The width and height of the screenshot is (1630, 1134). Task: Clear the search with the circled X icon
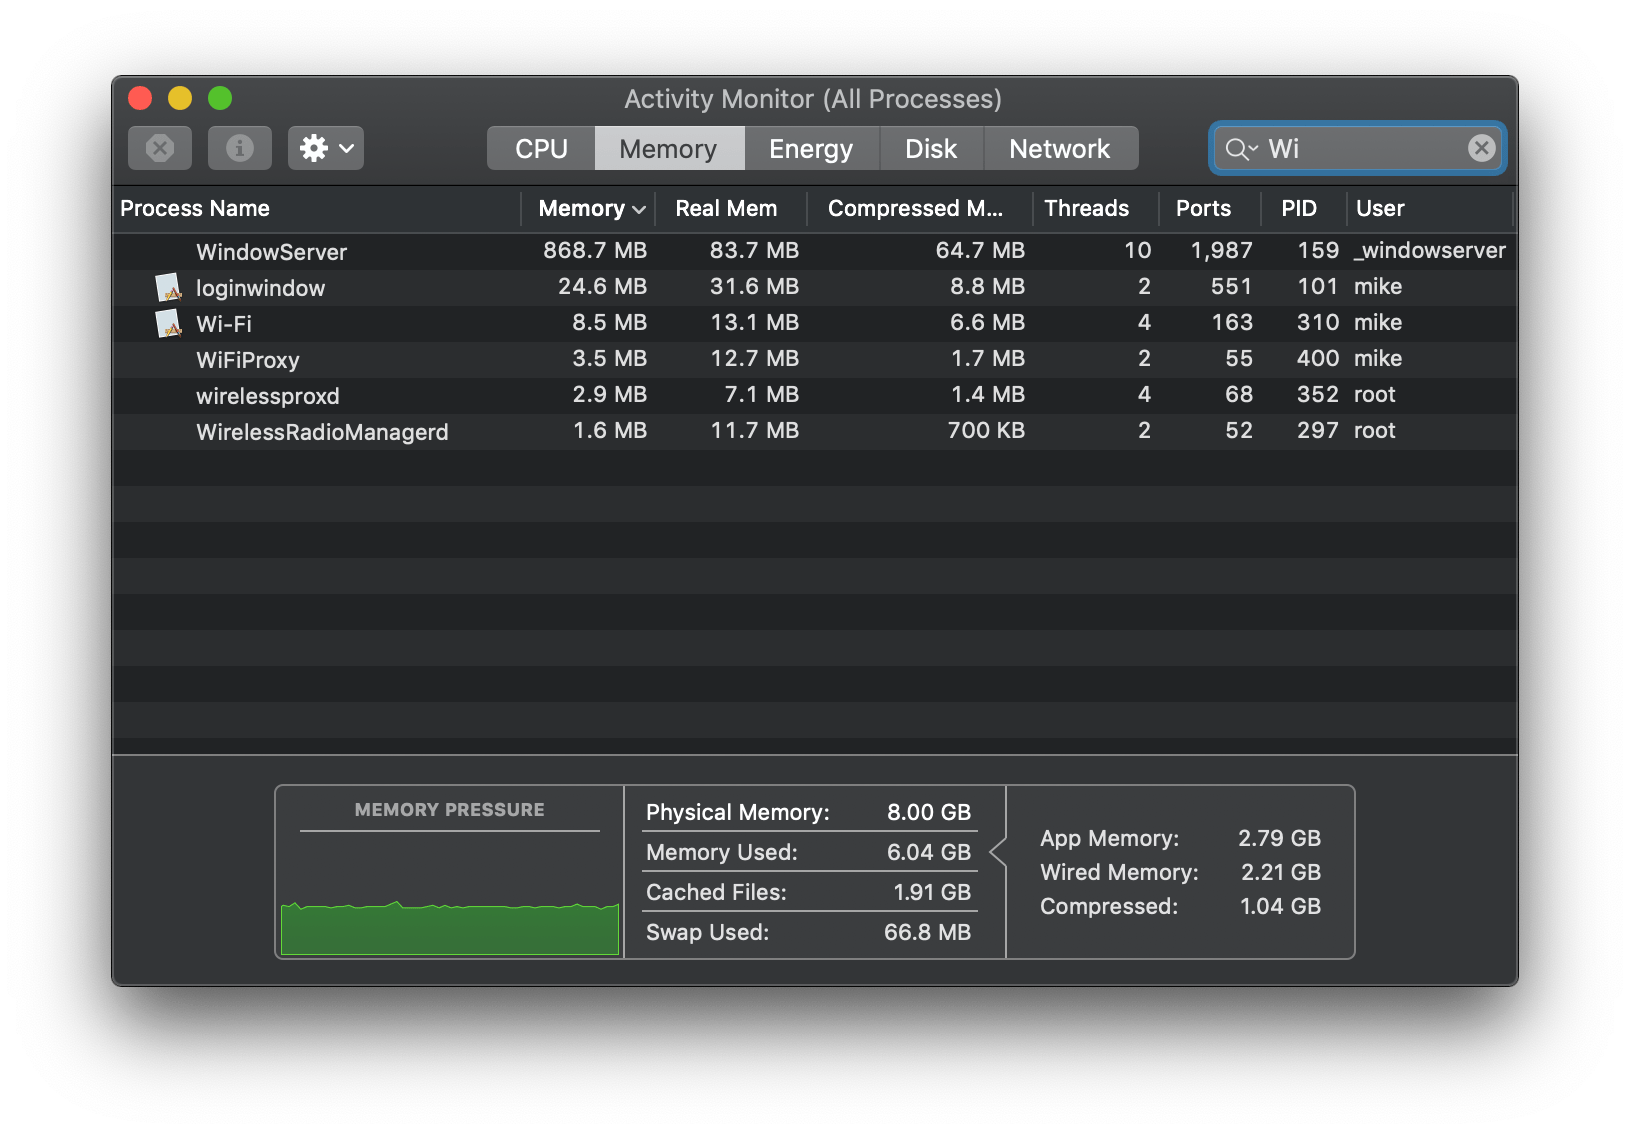1481,148
